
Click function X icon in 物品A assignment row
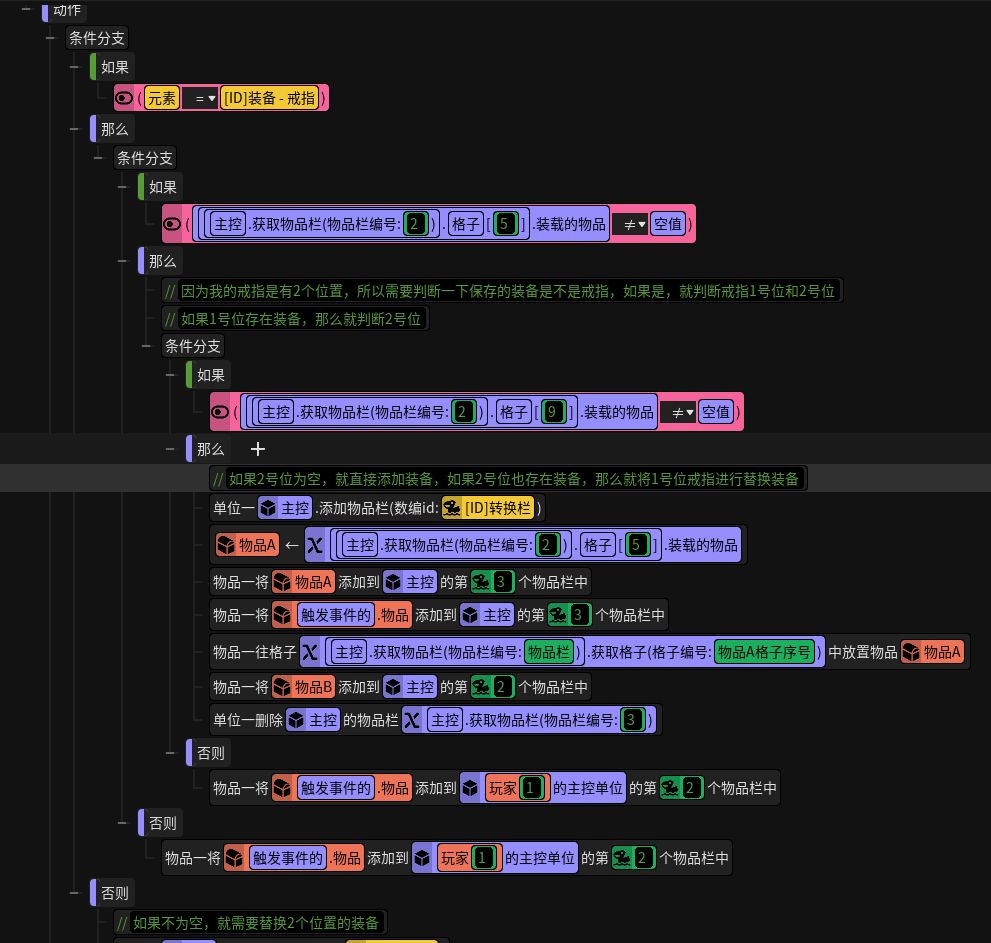(315, 545)
